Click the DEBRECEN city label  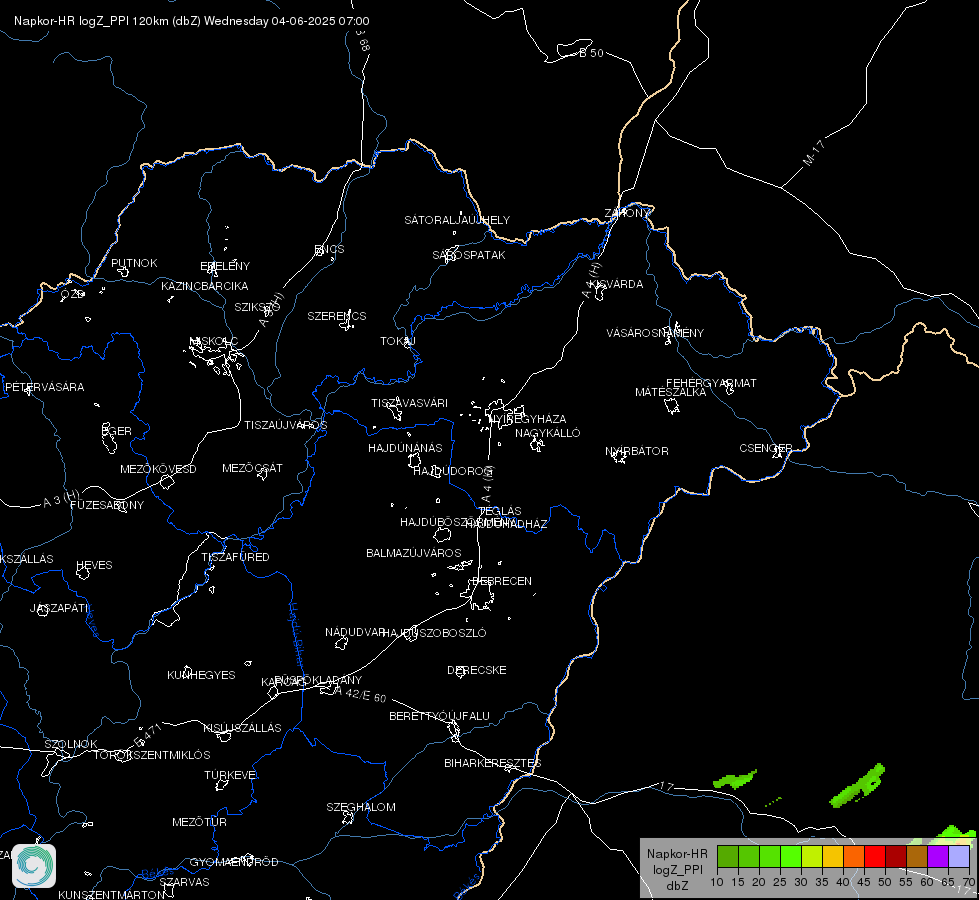pyautogui.click(x=502, y=581)
